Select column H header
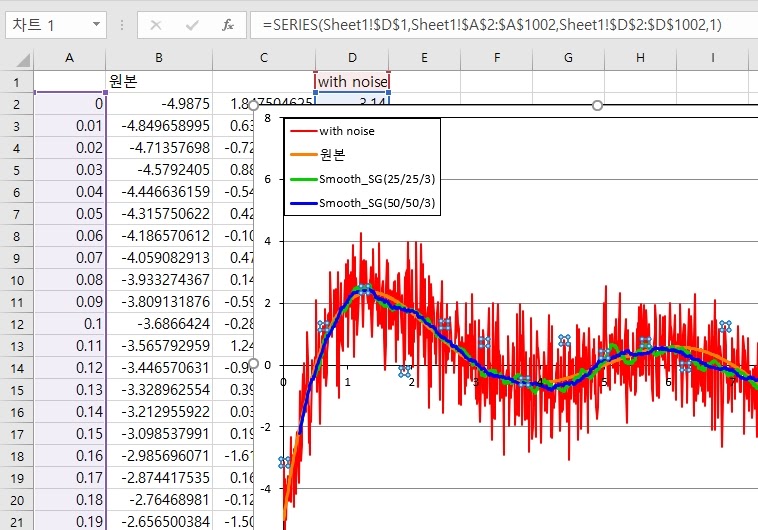This screenshot has width=758, height=530. point(641,59)
